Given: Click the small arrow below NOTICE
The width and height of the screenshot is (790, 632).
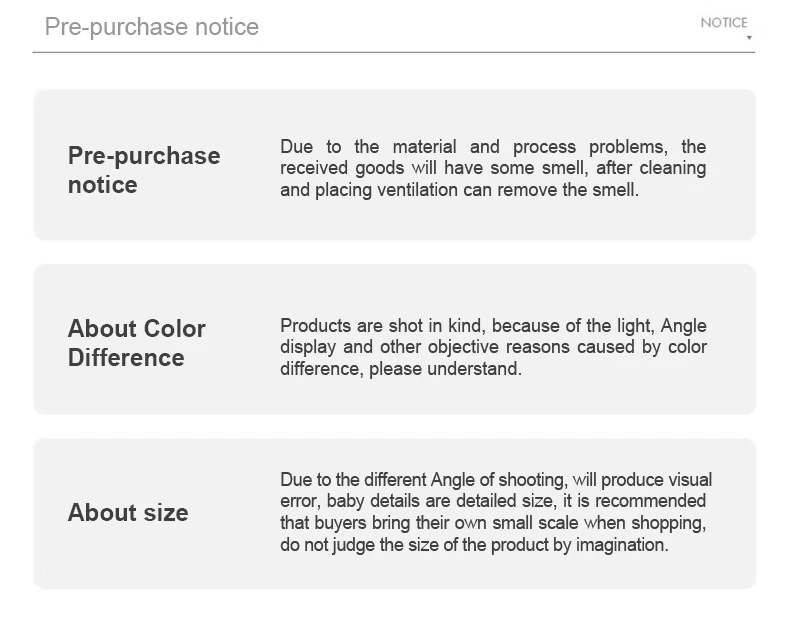Looking at the screenshot, I should pos(750,39).
